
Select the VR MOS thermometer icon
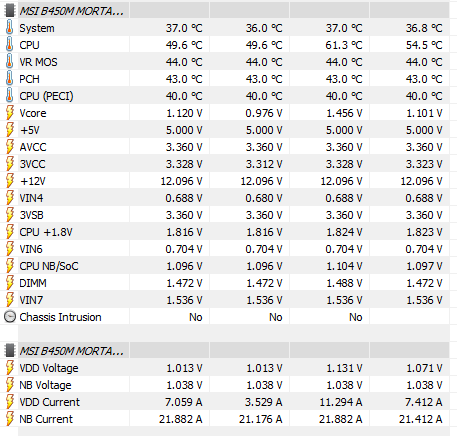[x=10, y=62]
